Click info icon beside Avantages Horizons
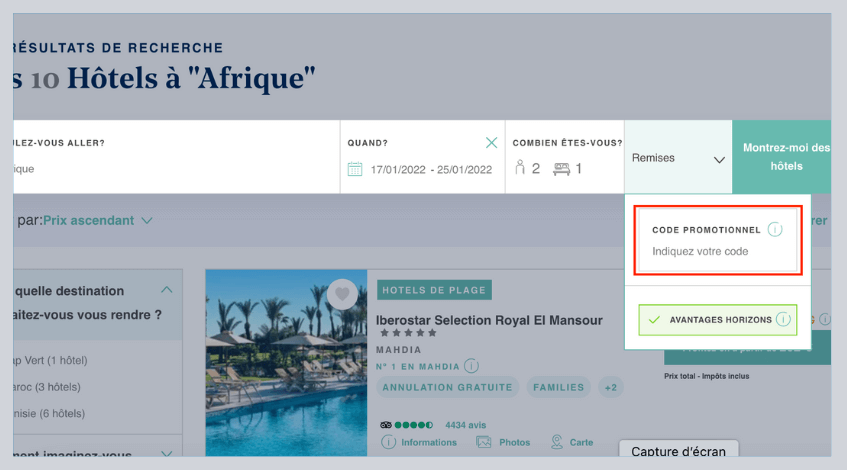This screenshot has height=470, width=847. (783, 320)
